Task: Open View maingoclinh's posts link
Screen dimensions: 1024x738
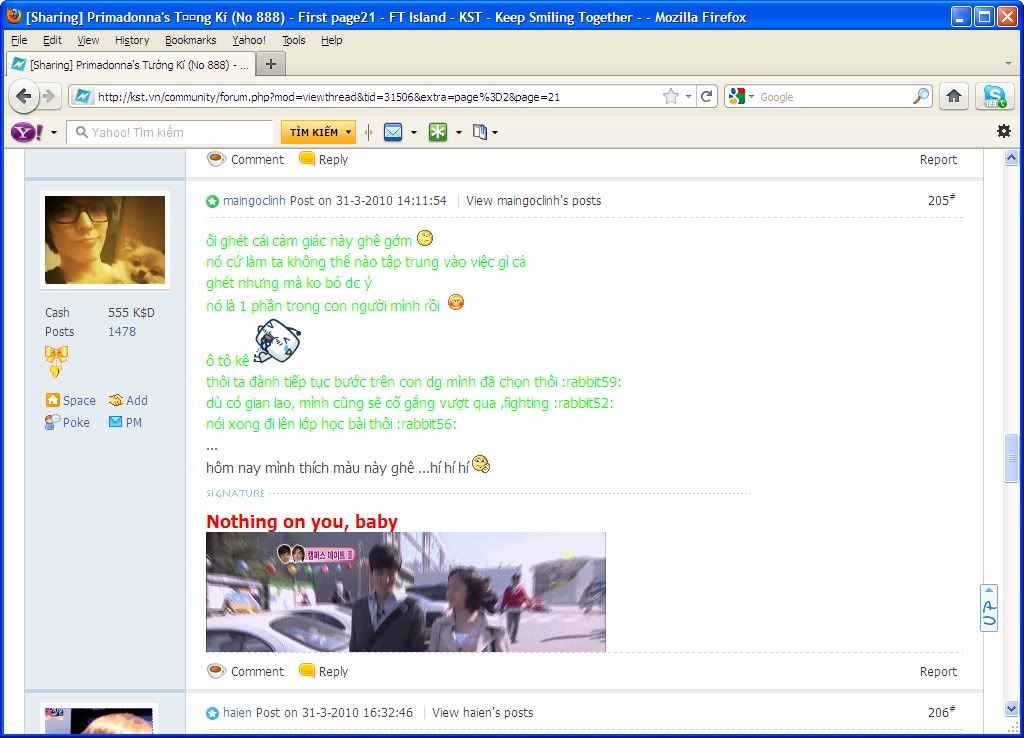Action: 534,201
